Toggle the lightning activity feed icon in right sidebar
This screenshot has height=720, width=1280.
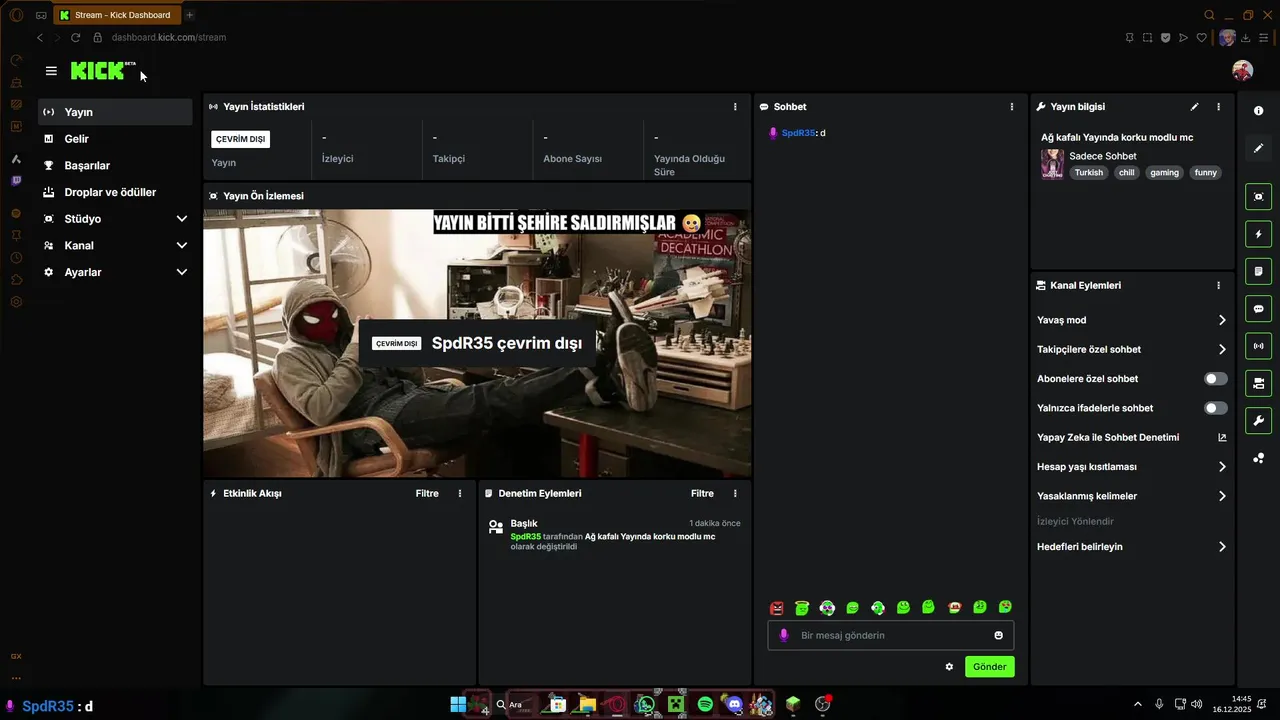click(x=1258, y=234)
